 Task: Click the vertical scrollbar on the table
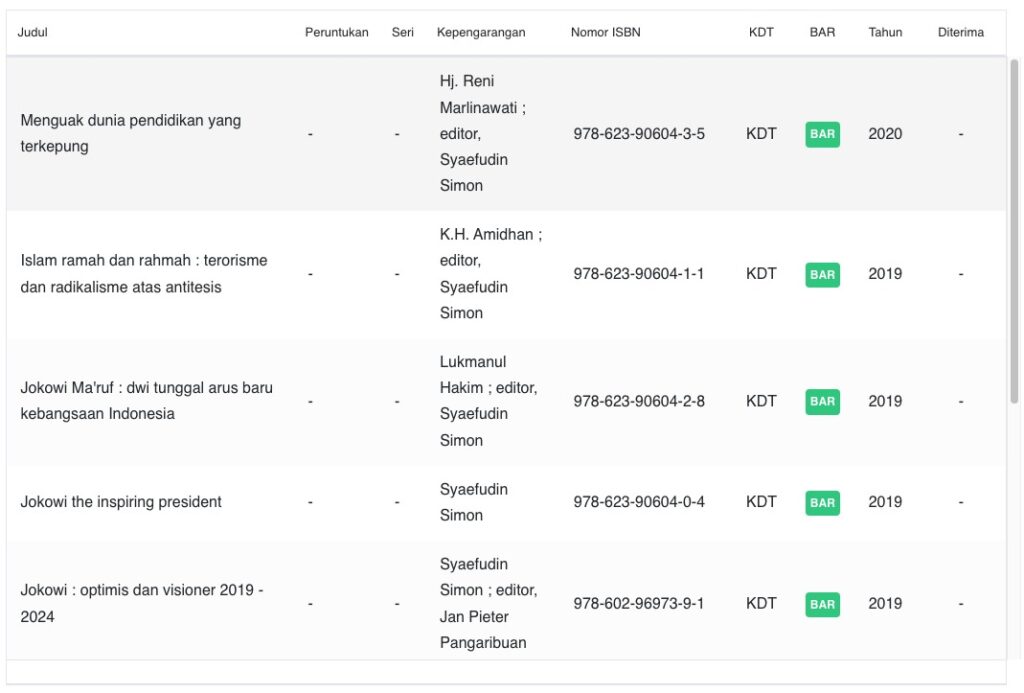coord(1014,230)
